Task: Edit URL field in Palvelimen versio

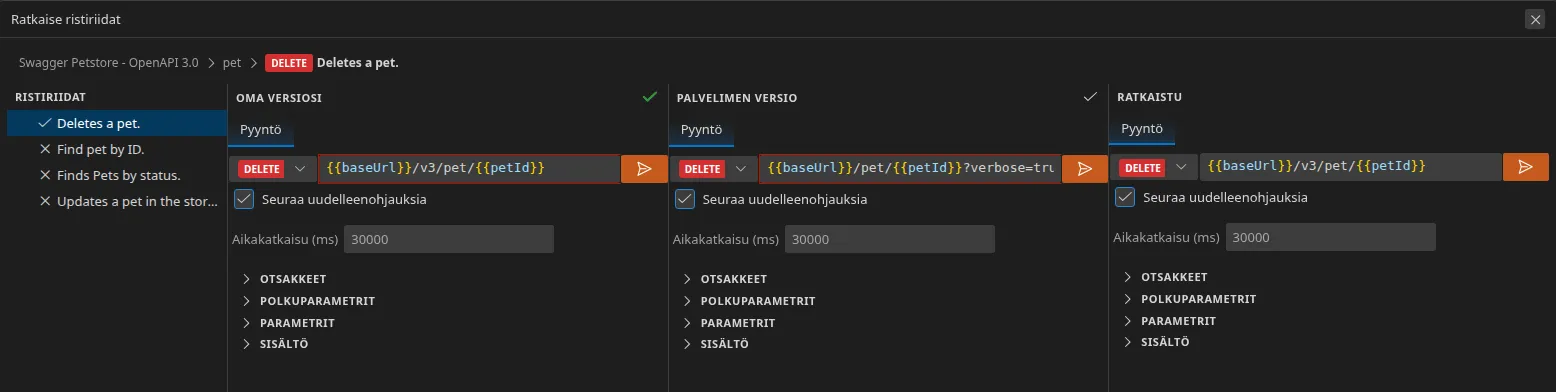Action: tap(910, 169)
